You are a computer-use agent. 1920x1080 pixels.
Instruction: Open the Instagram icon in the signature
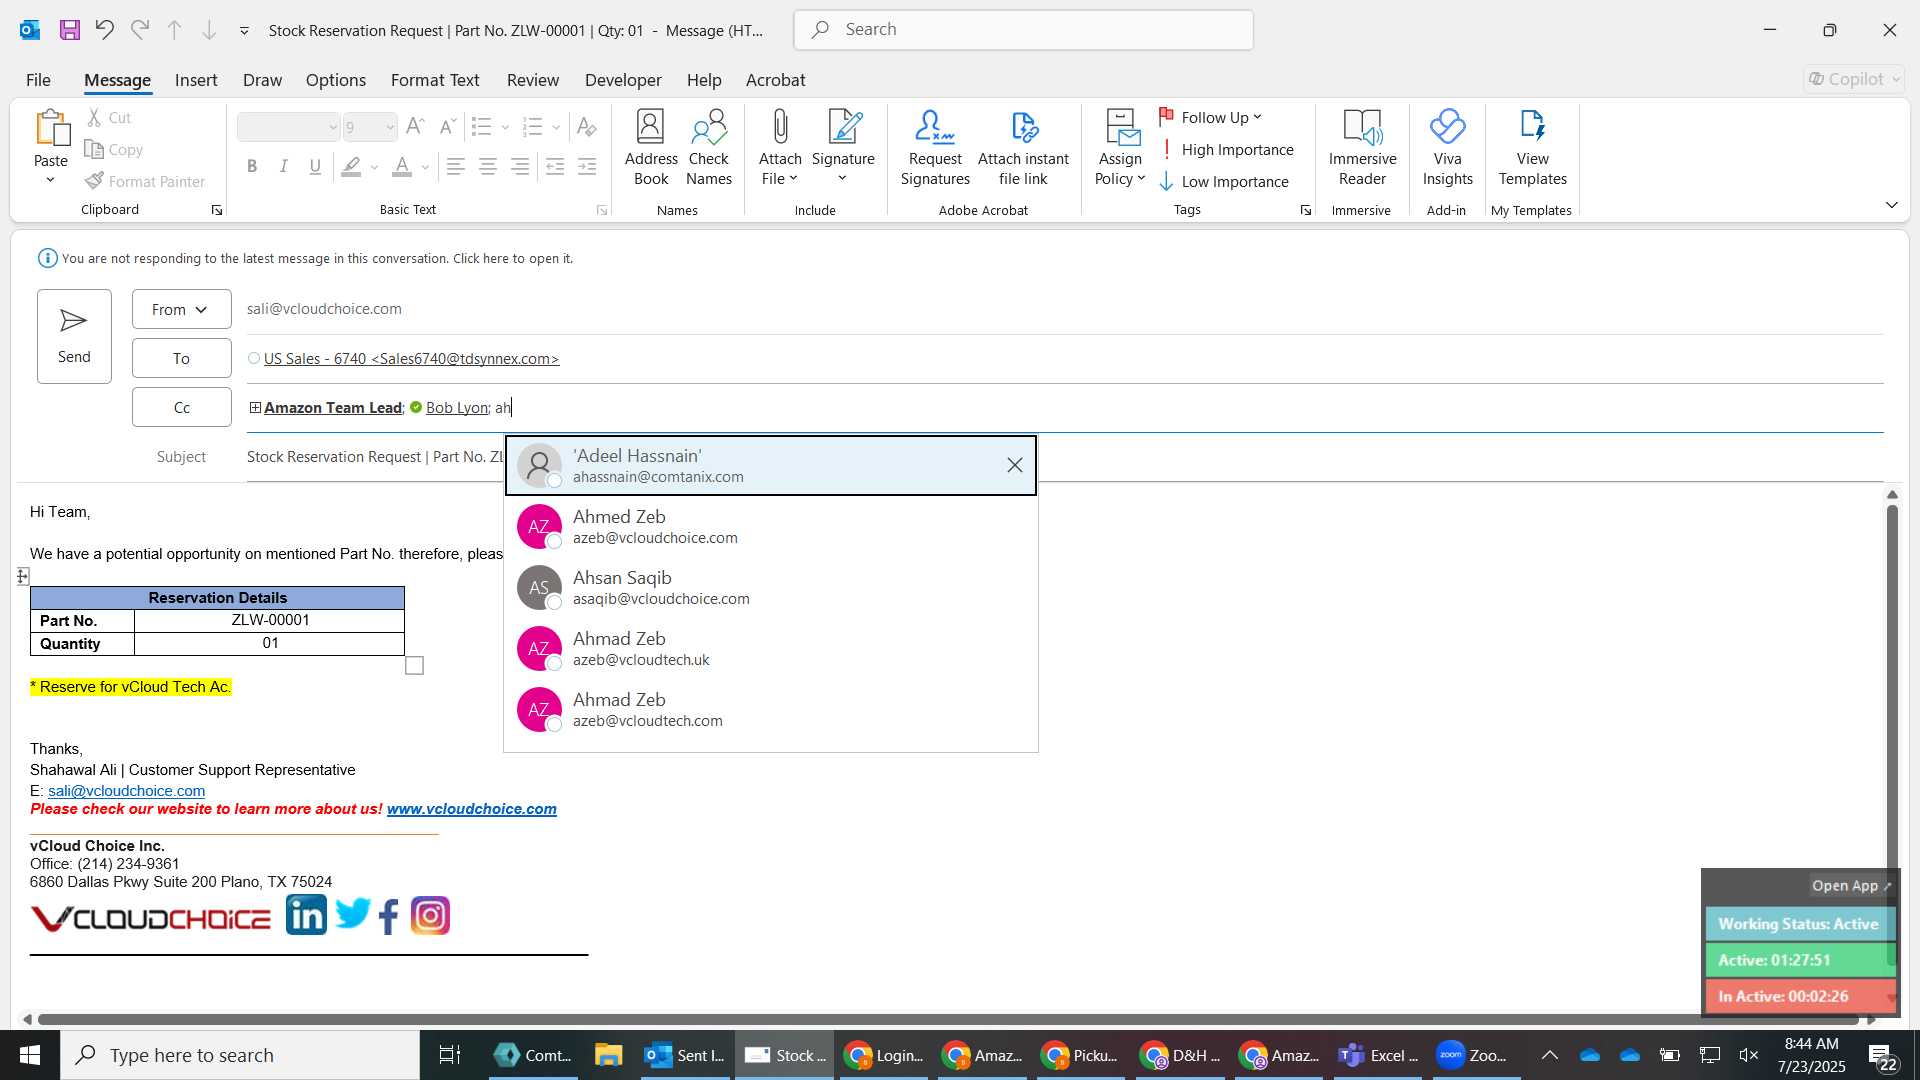tap(431, 915)
